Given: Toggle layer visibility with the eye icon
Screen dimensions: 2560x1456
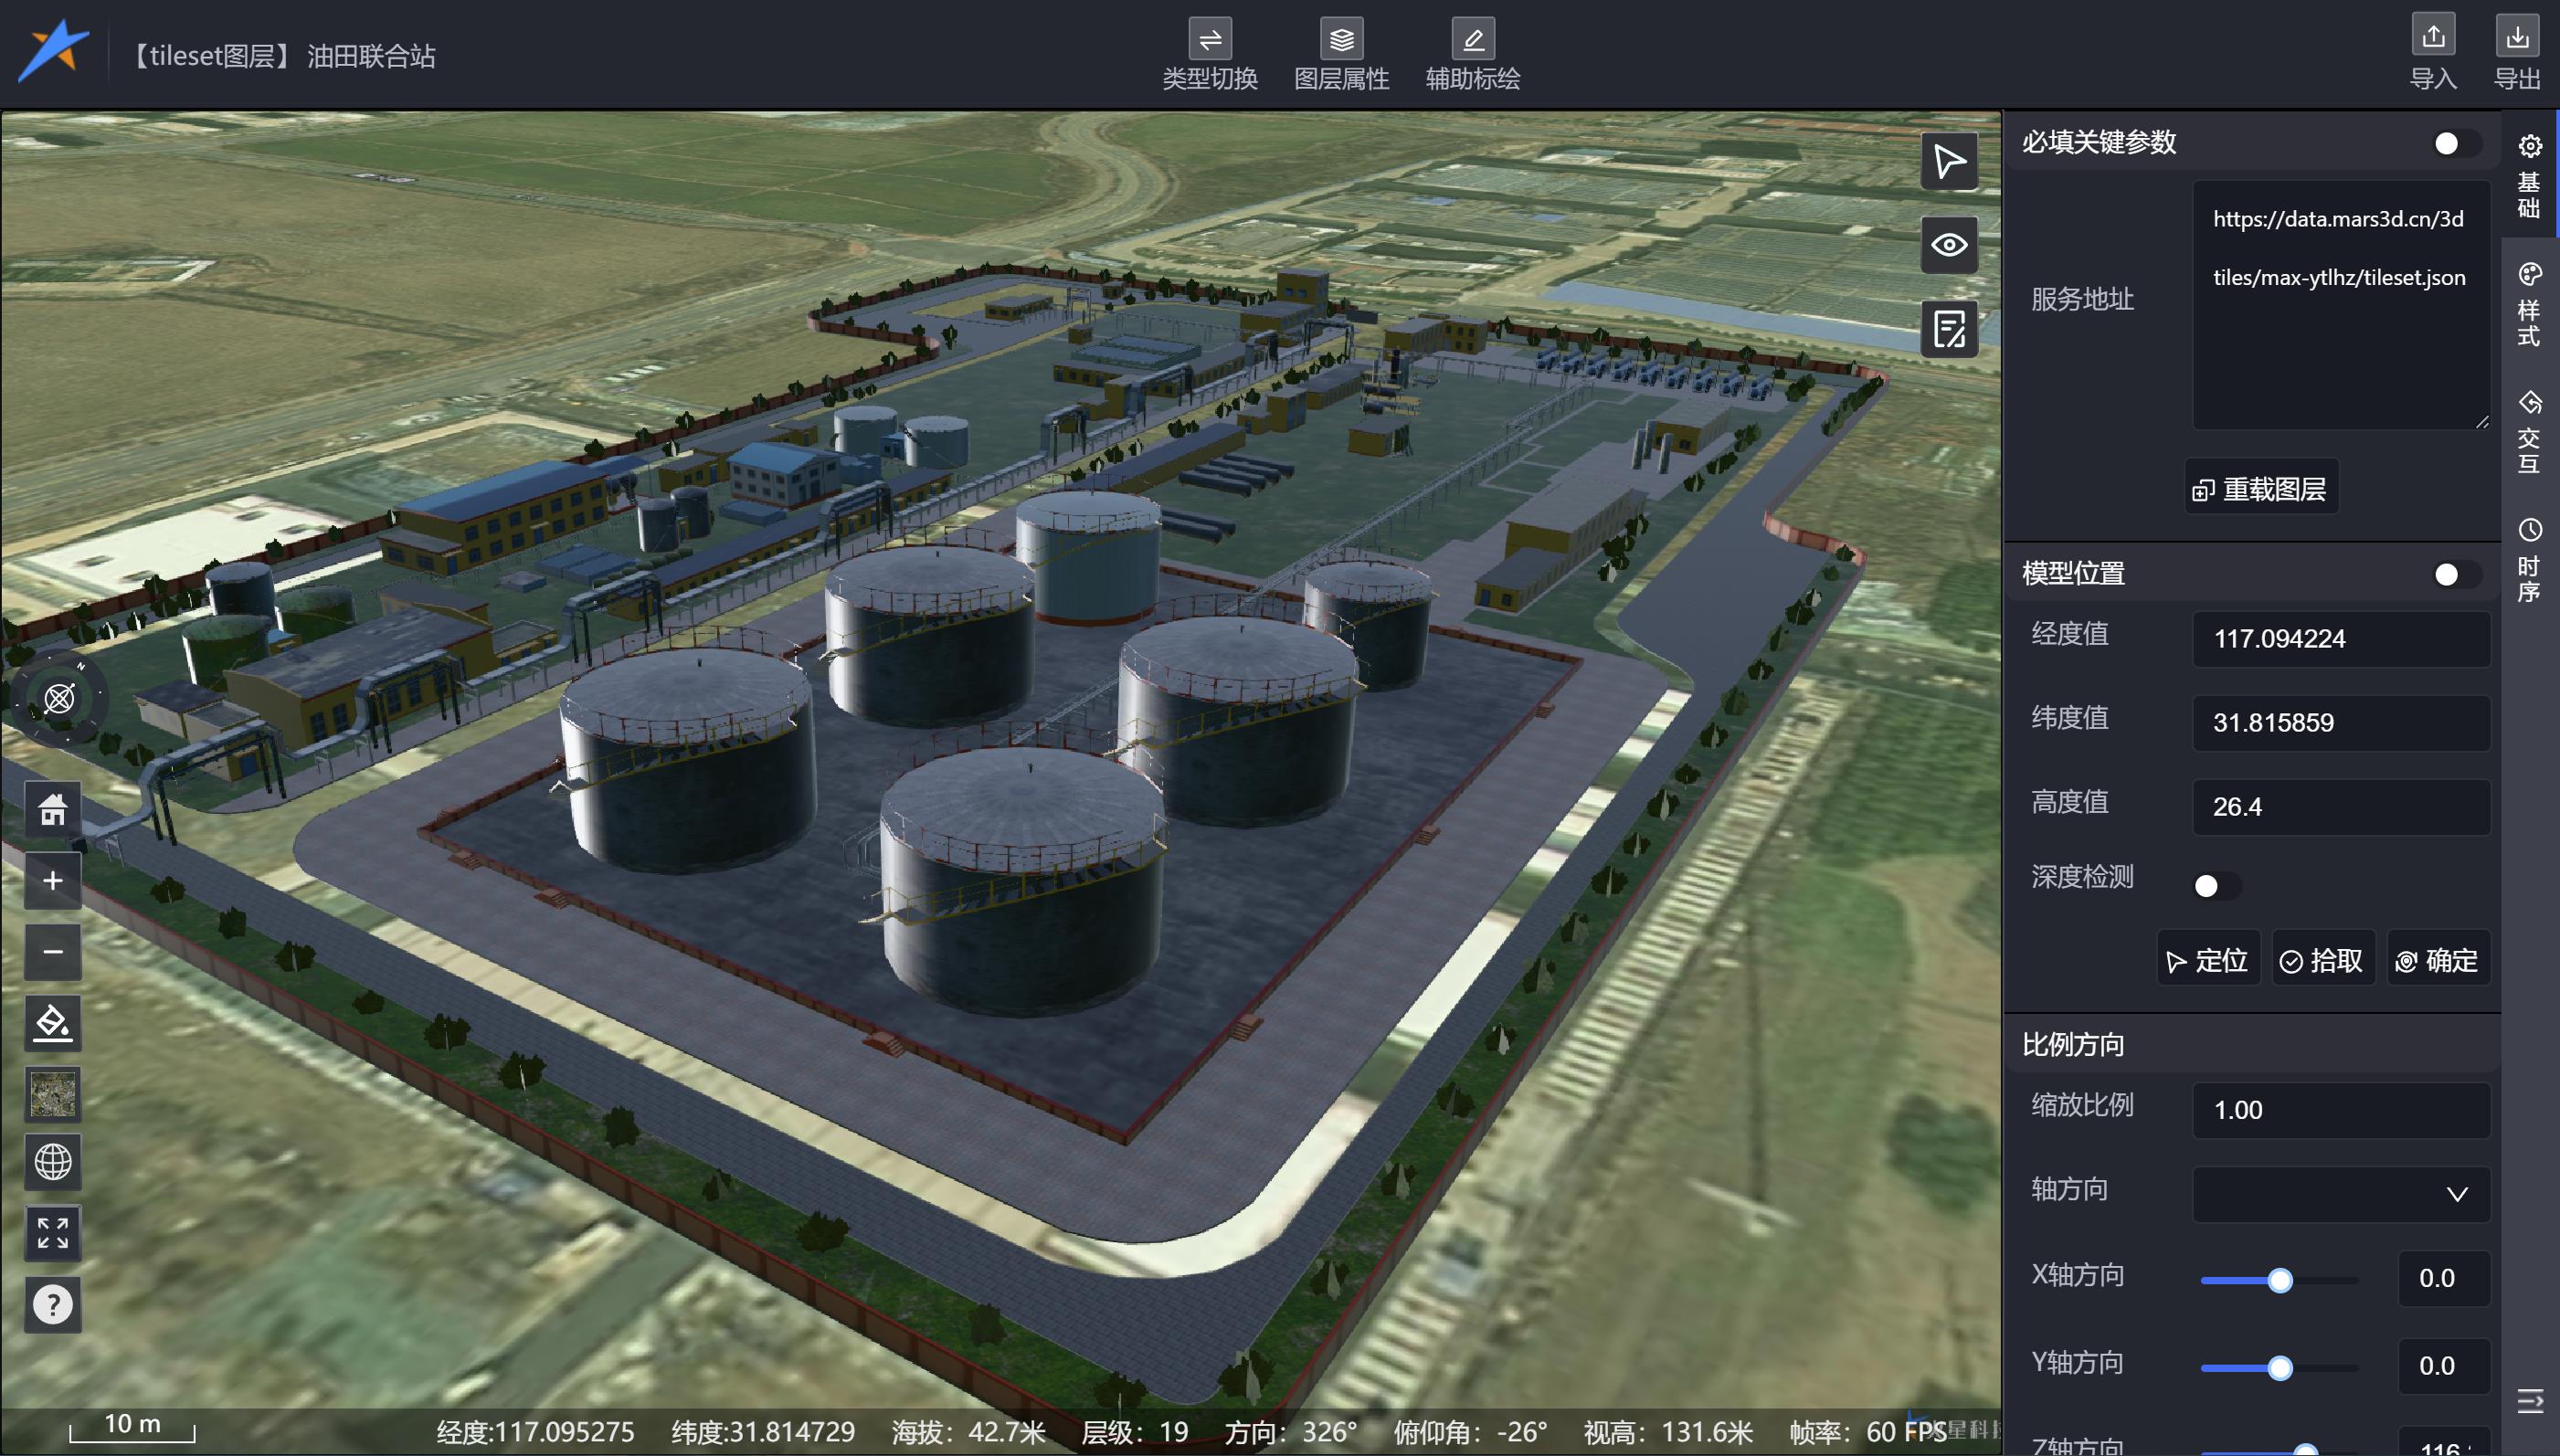Looking at the screenshot, I should 1948,245.
